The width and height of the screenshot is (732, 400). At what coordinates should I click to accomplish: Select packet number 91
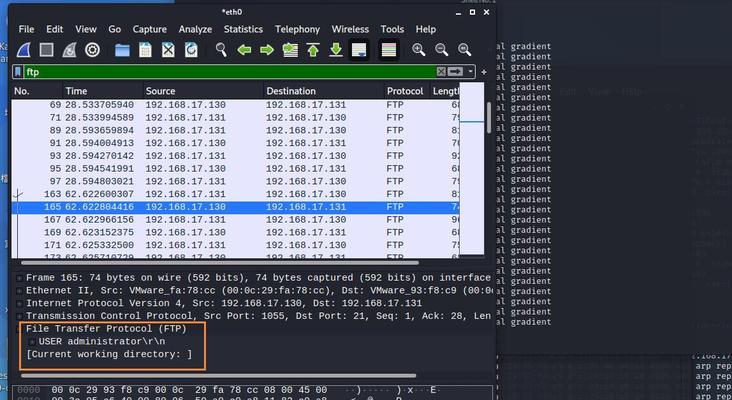[x=235, y=143]
